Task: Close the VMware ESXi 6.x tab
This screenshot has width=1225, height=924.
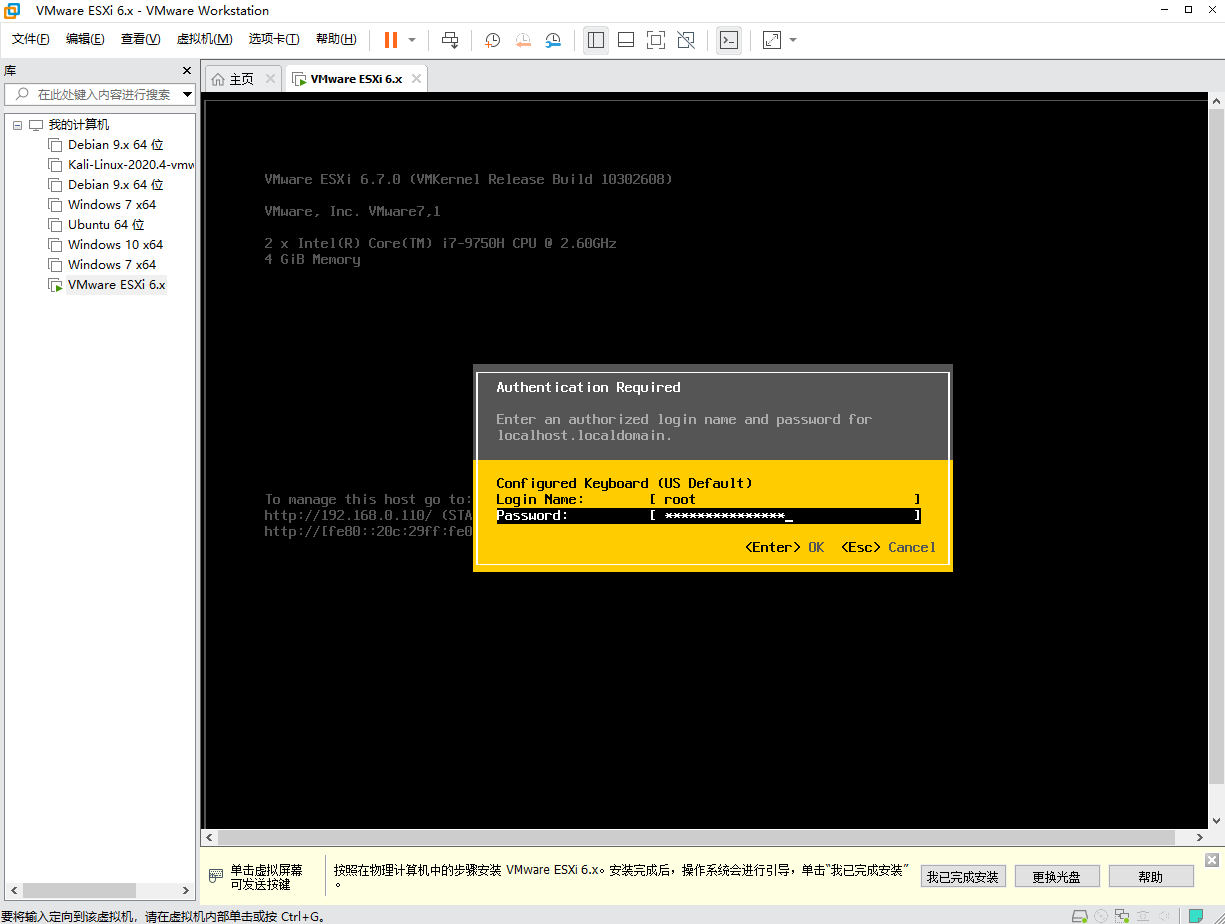Action: (x=417, y=79)
